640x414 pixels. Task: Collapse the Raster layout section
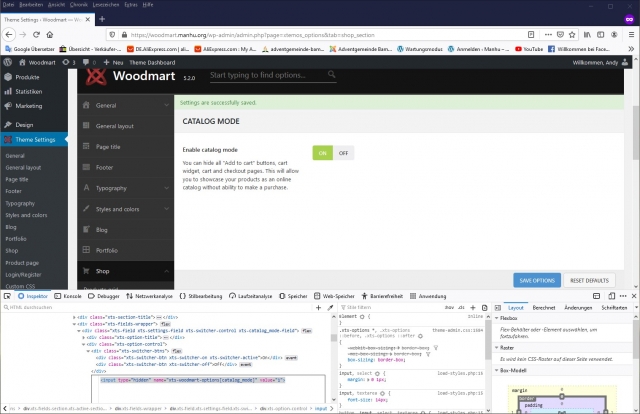(x=497, y=348)
